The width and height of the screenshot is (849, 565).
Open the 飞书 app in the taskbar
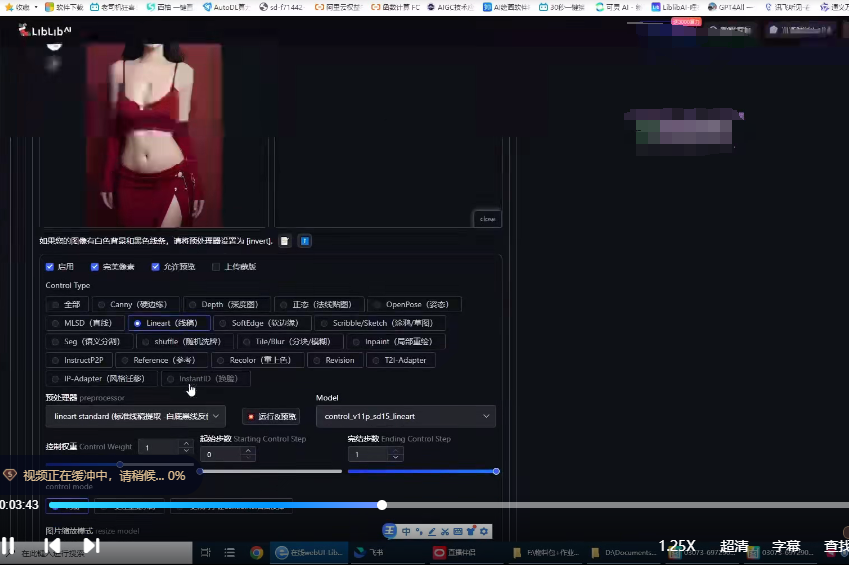369,553
